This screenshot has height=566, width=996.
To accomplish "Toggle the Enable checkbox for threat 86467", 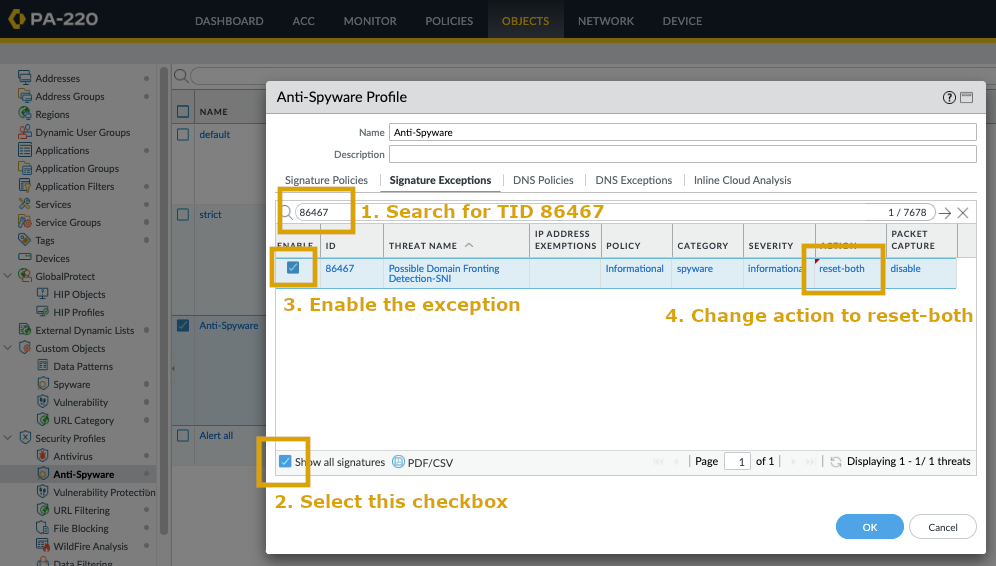I will [293, 268].
